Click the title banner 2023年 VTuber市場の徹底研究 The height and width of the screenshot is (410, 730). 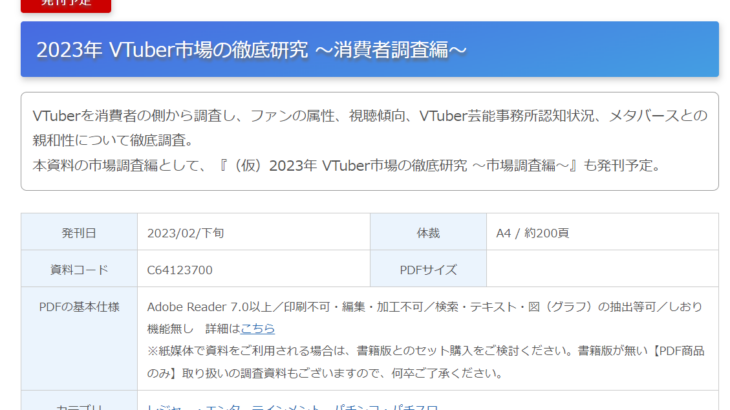point(370,49)
